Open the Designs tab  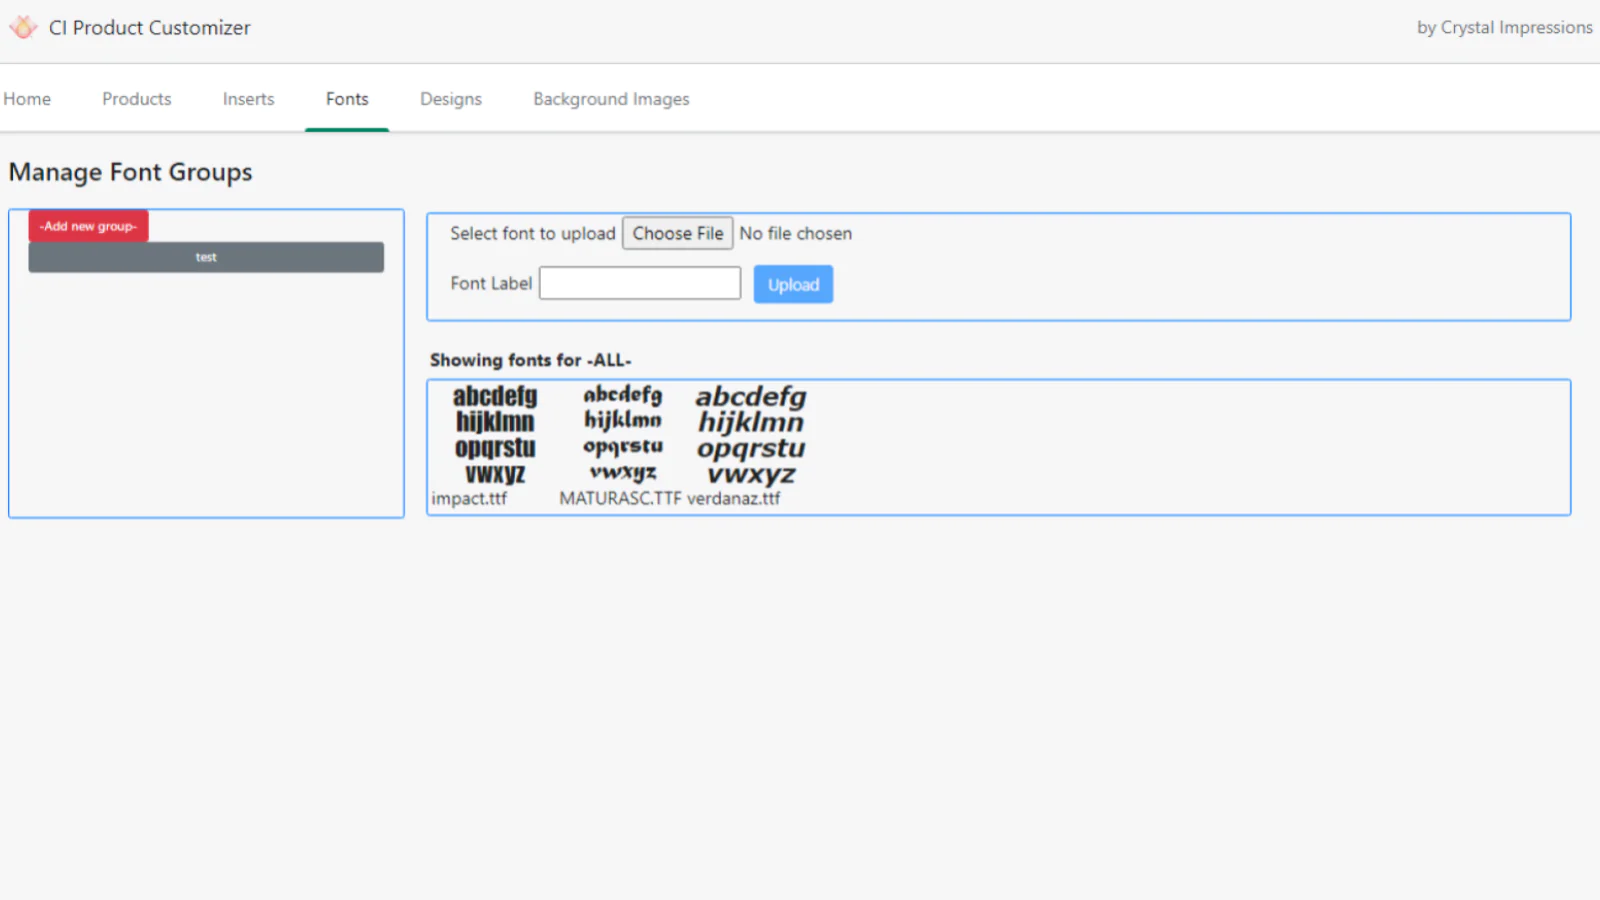[450, 99]
